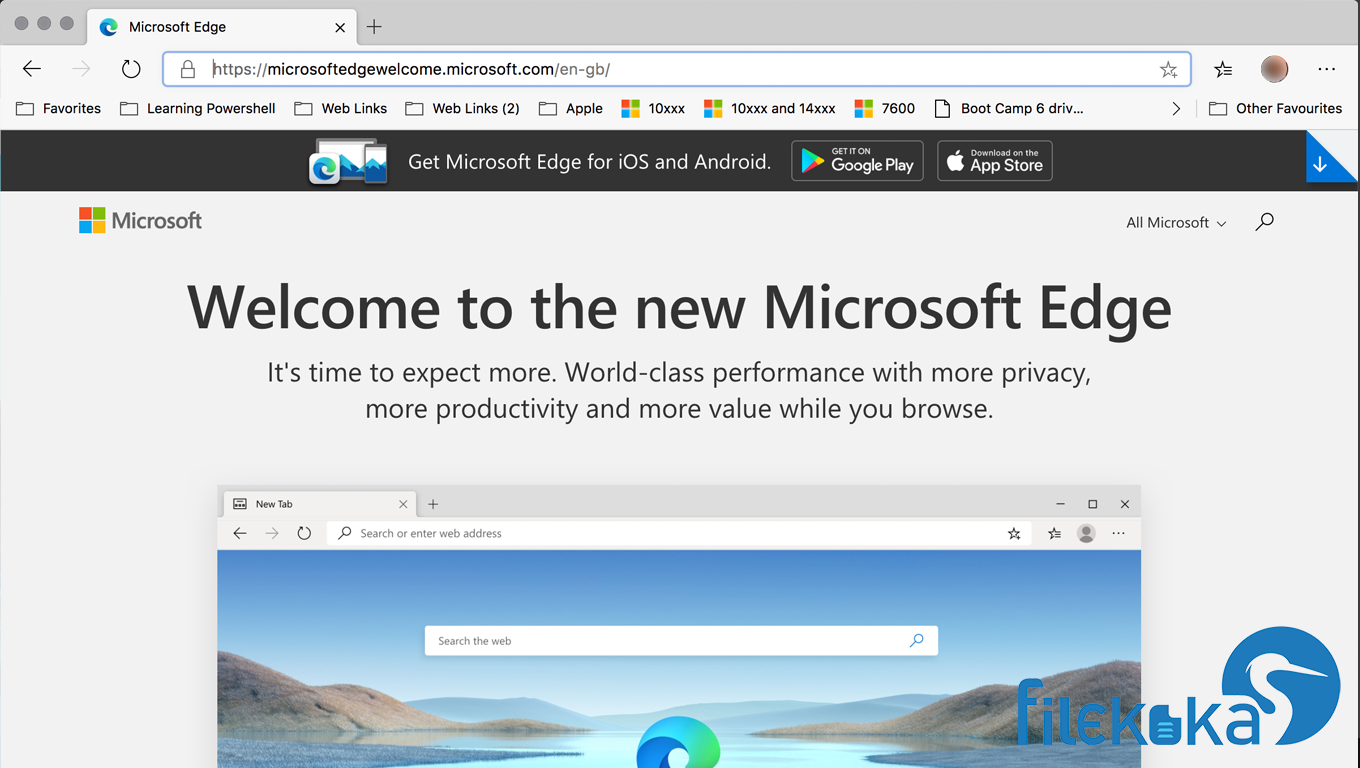Click the Edge devices icon in banner
Image resolution: width=1360 pixels, height=768 pixels.
pyautogui.click(x=348, y=163)
